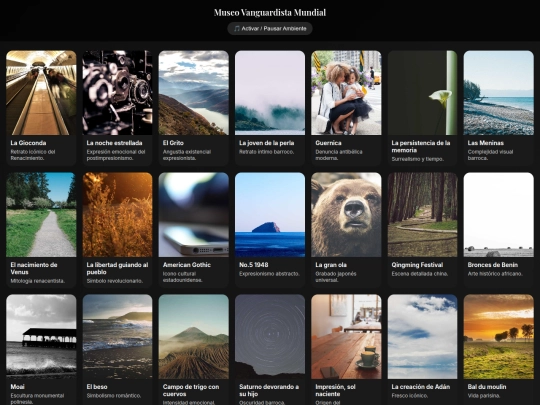Open the Las Meninas beach image
Image resolution: width=540 pixels, height=405 pixels.
click(x=499, y=93)
